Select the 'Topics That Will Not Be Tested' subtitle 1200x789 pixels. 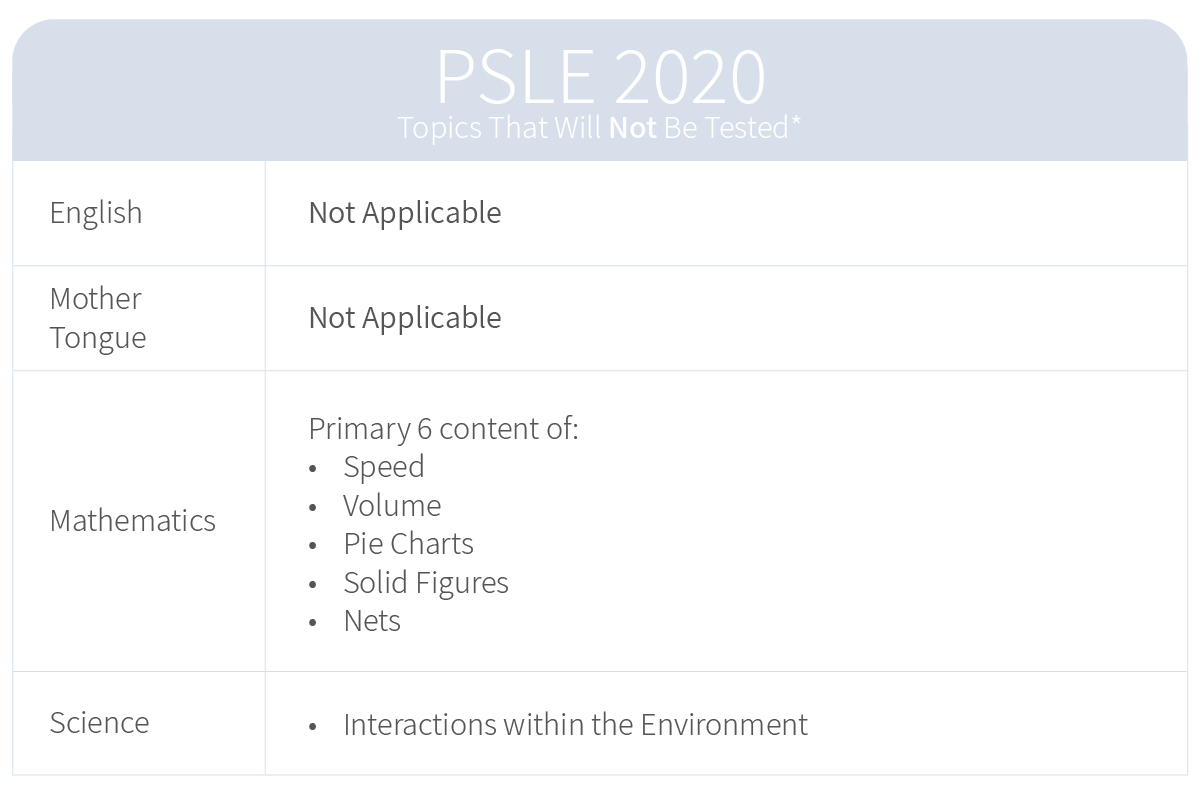tap(599, 128)
